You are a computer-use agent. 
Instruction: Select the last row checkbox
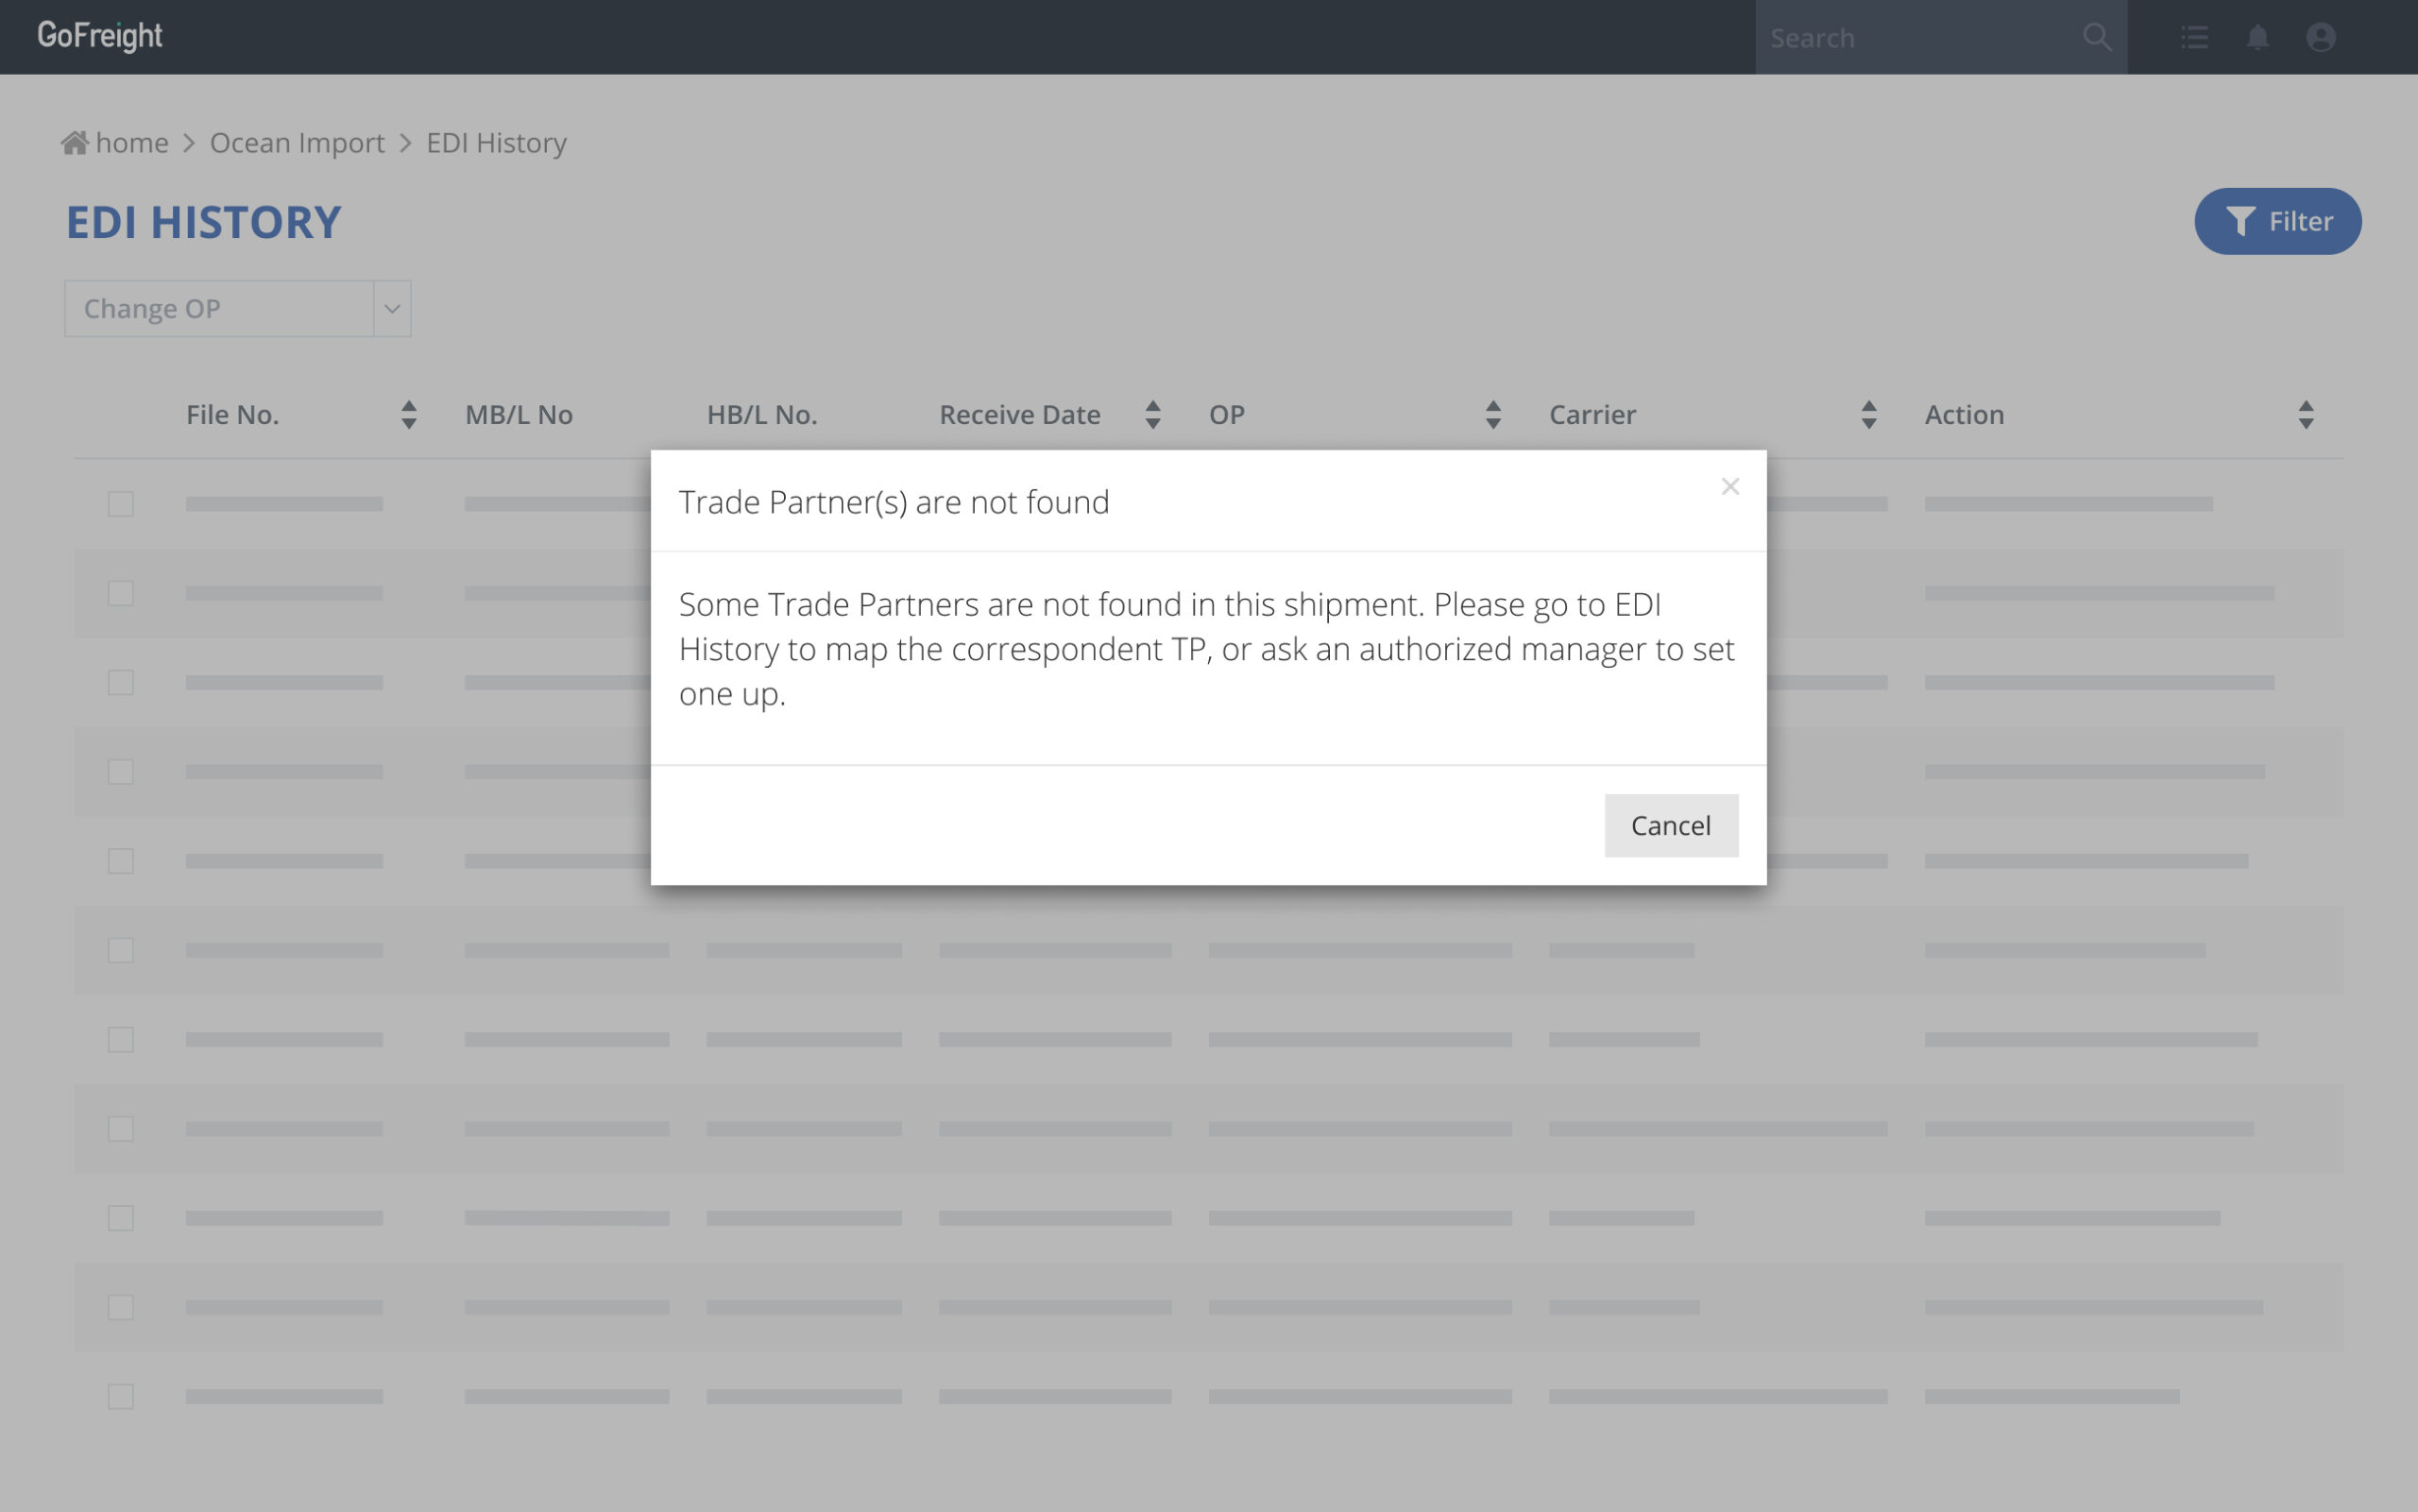click(x=121, y=1396)
